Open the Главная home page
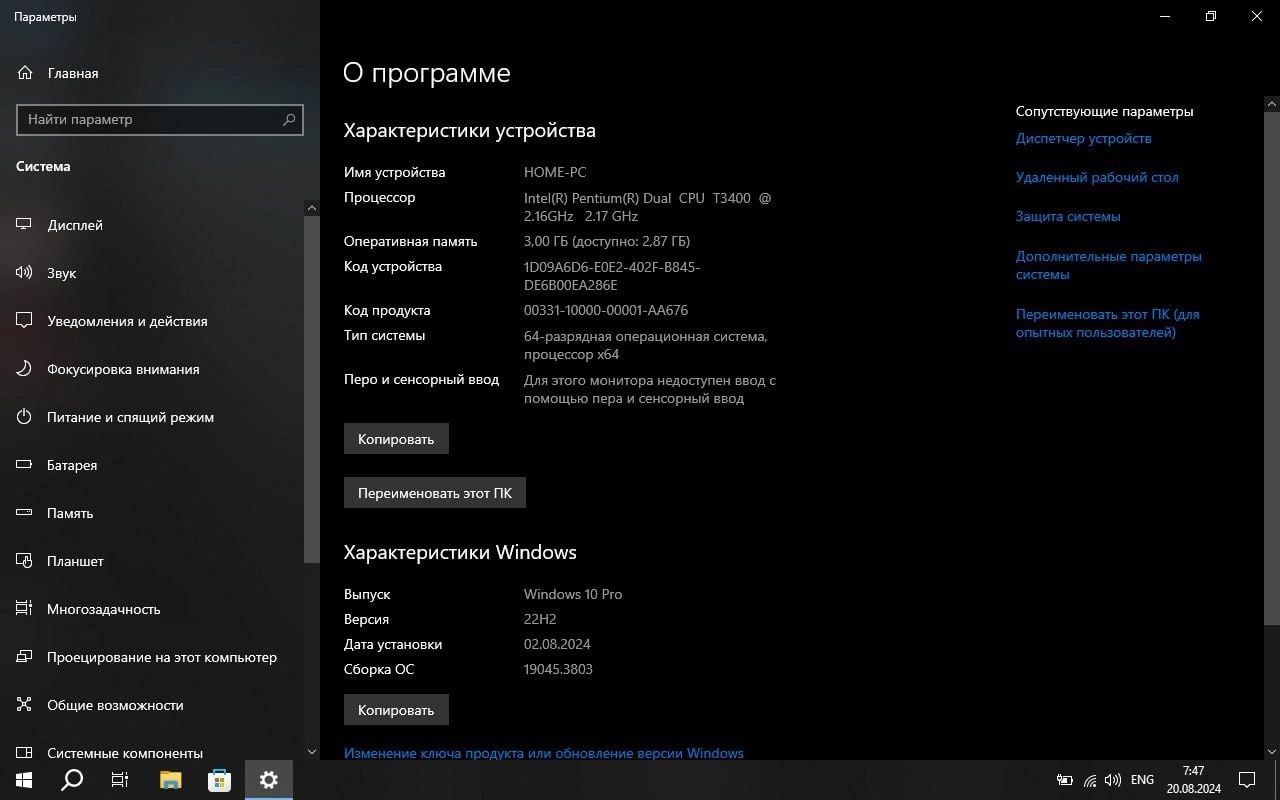 [160, 73]
